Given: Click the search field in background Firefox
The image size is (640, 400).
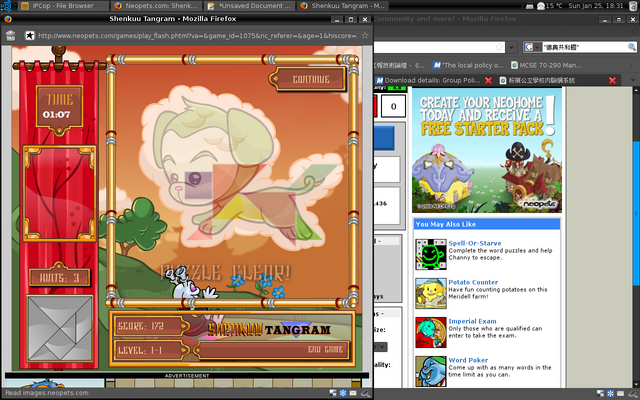Looking at the screenshot, I should tap(584, 47).
